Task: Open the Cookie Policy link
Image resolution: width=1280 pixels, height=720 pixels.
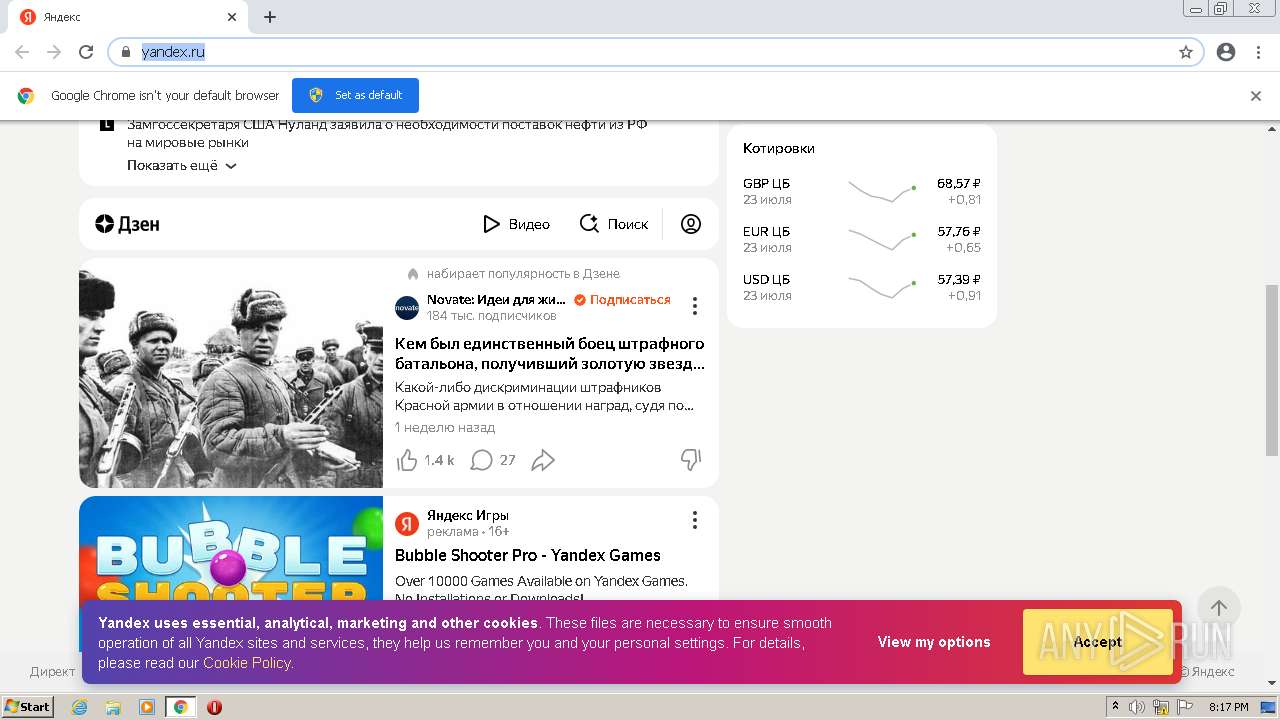Action: coord(247,663)
